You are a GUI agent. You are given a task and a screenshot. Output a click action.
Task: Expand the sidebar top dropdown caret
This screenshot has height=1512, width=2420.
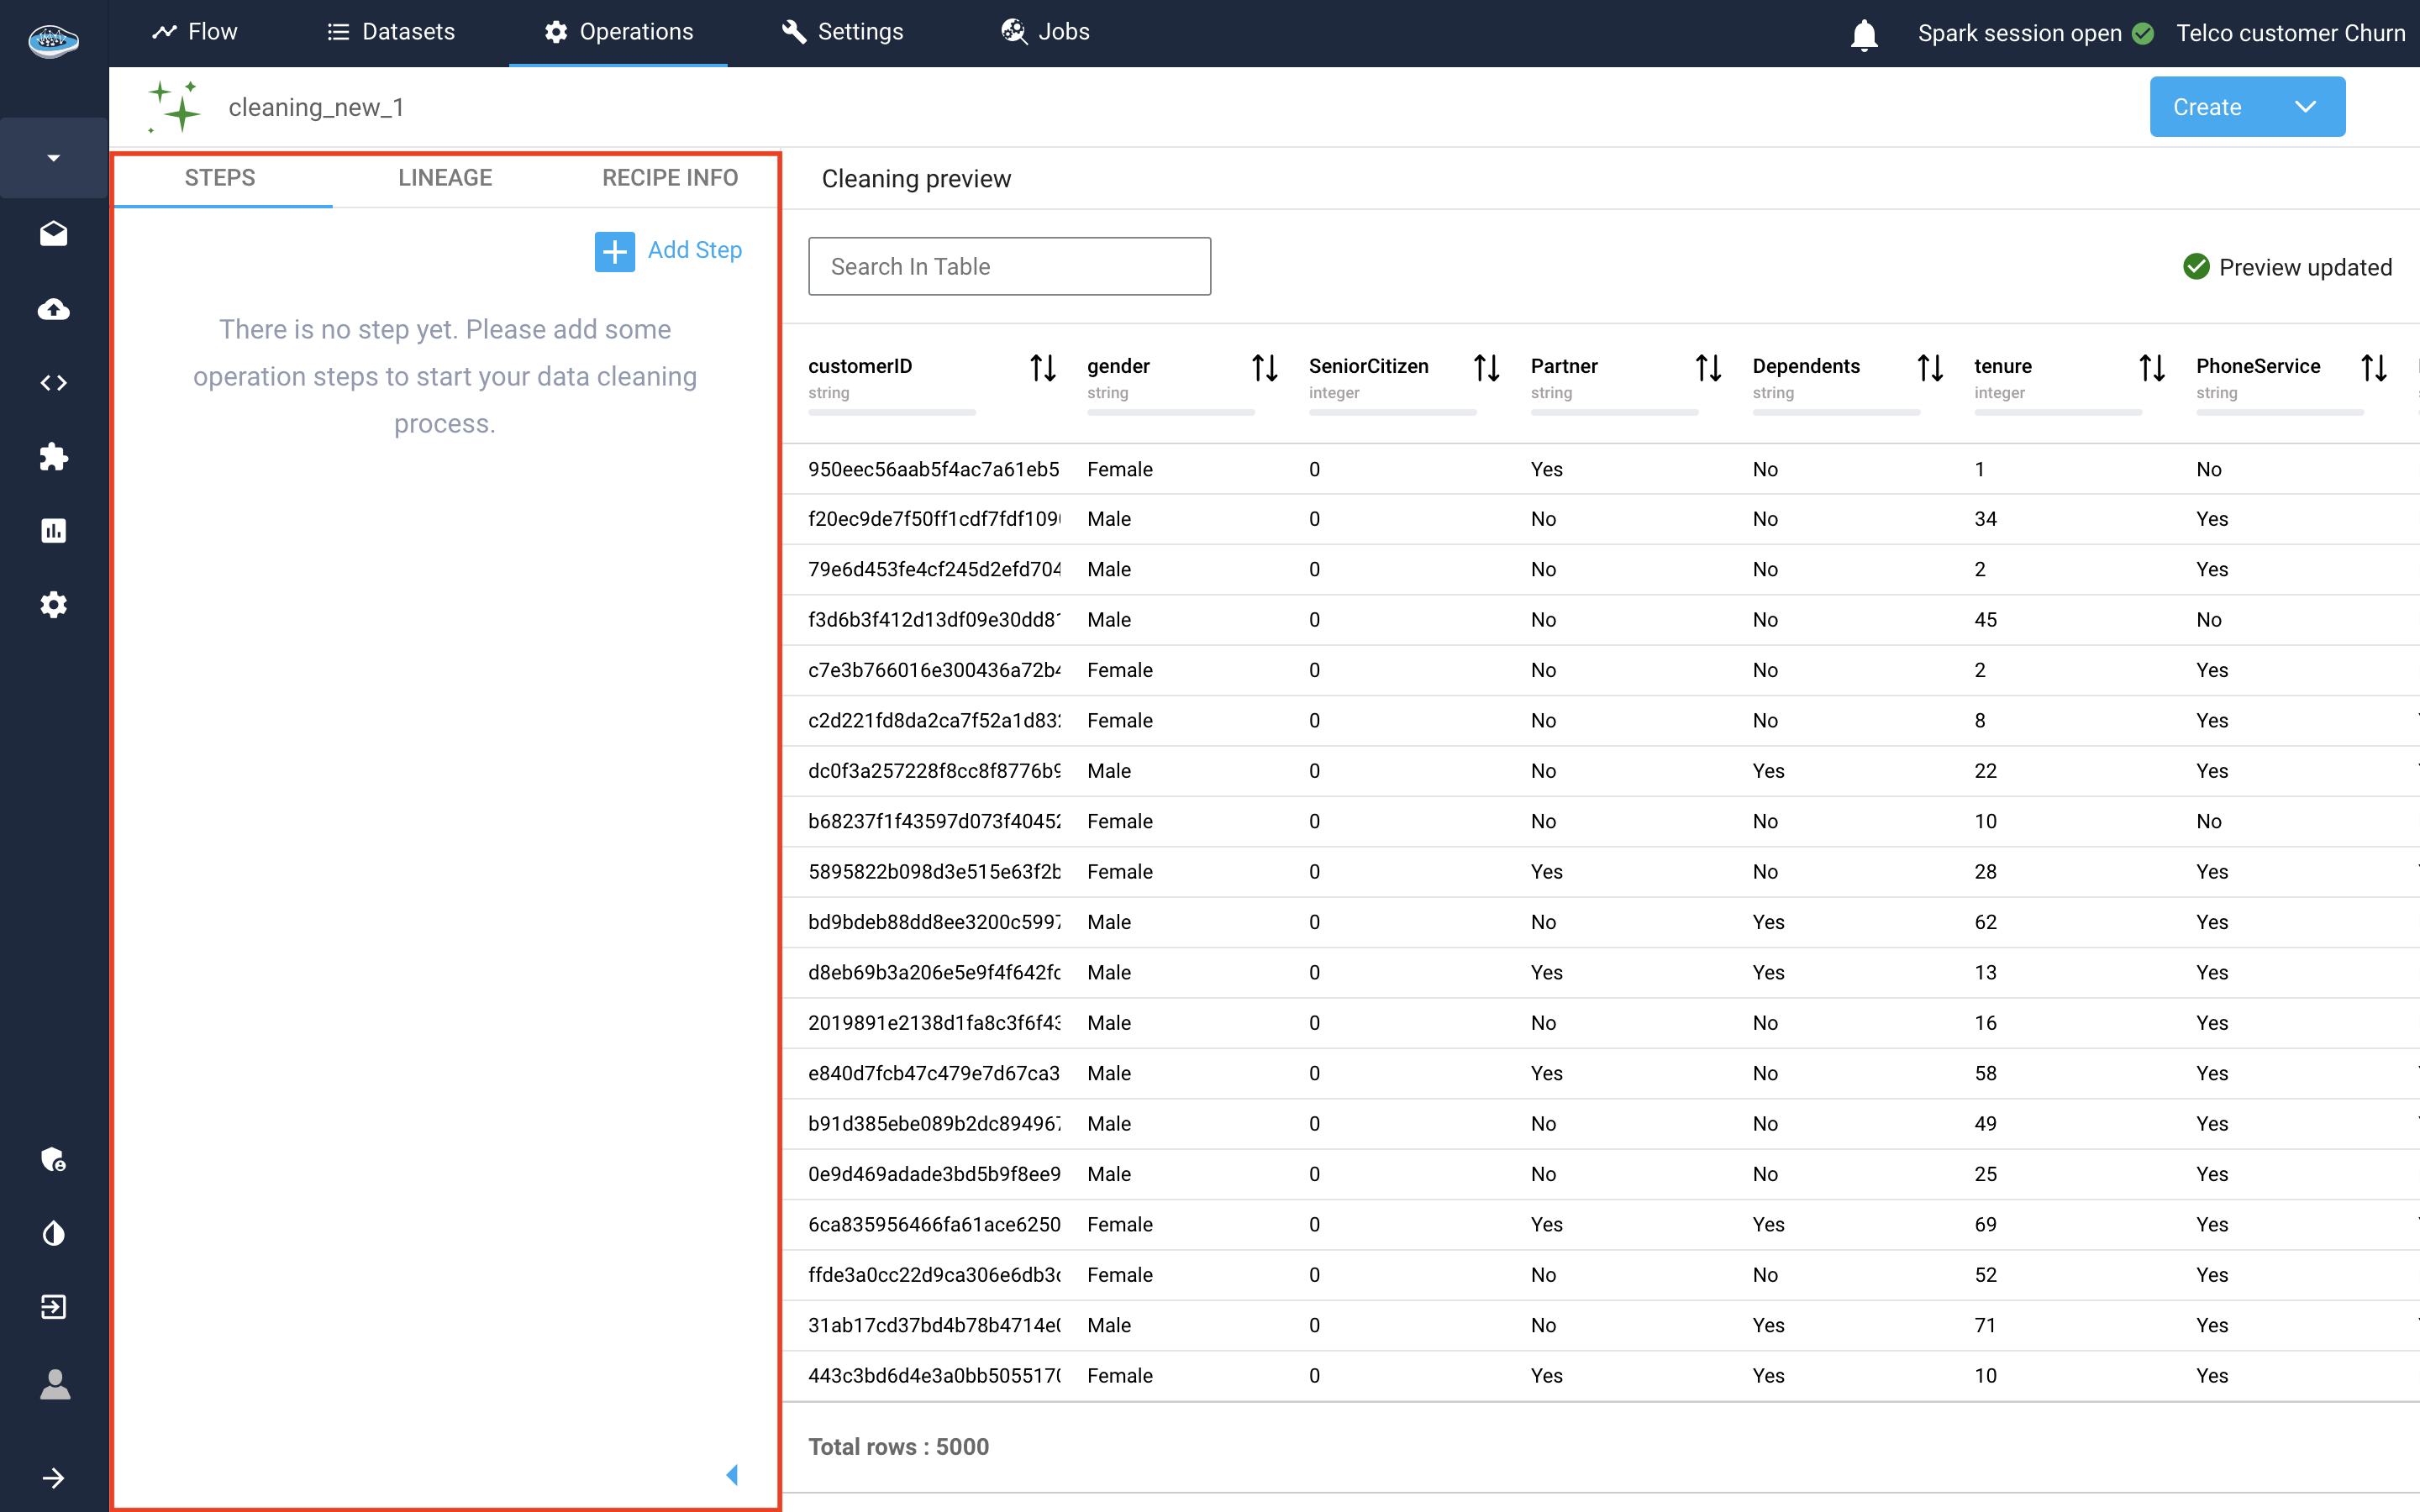click(x=53, y=158)
